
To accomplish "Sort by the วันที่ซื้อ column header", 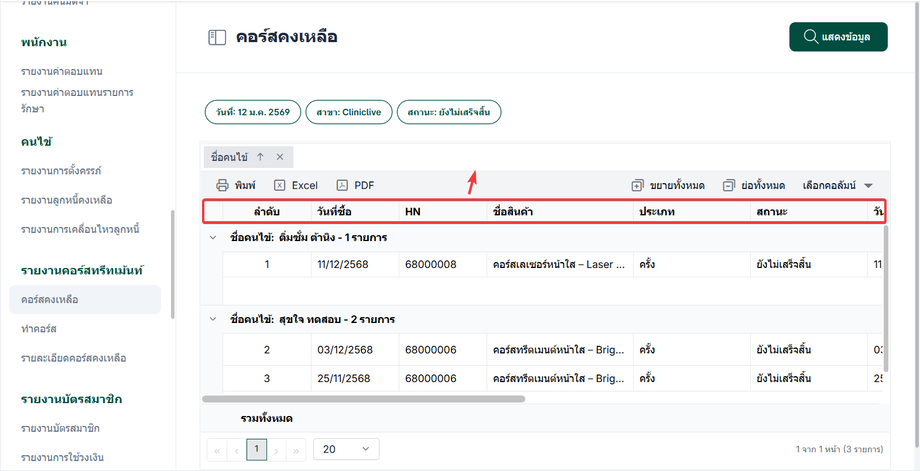I will (355, 212).
